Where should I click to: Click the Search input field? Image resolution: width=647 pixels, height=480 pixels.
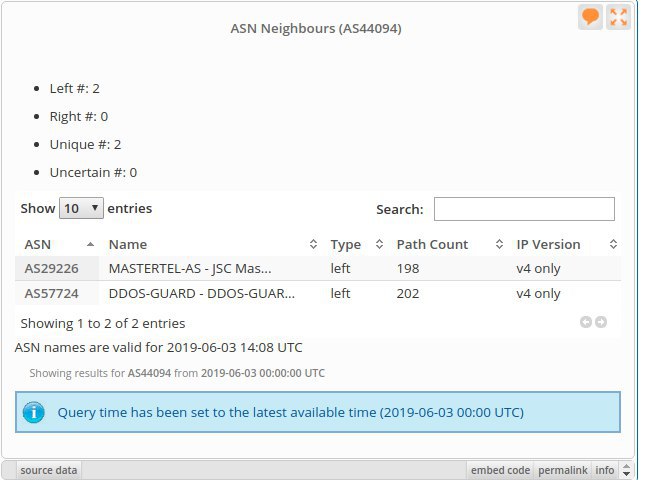tap(524, 209)
